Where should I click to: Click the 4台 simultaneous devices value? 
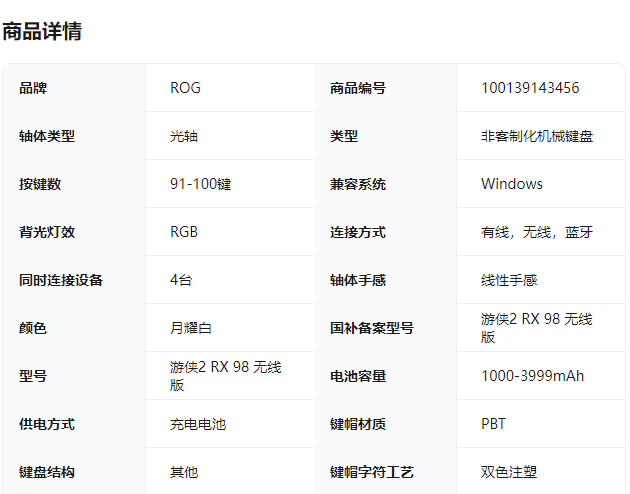[180, 280]
